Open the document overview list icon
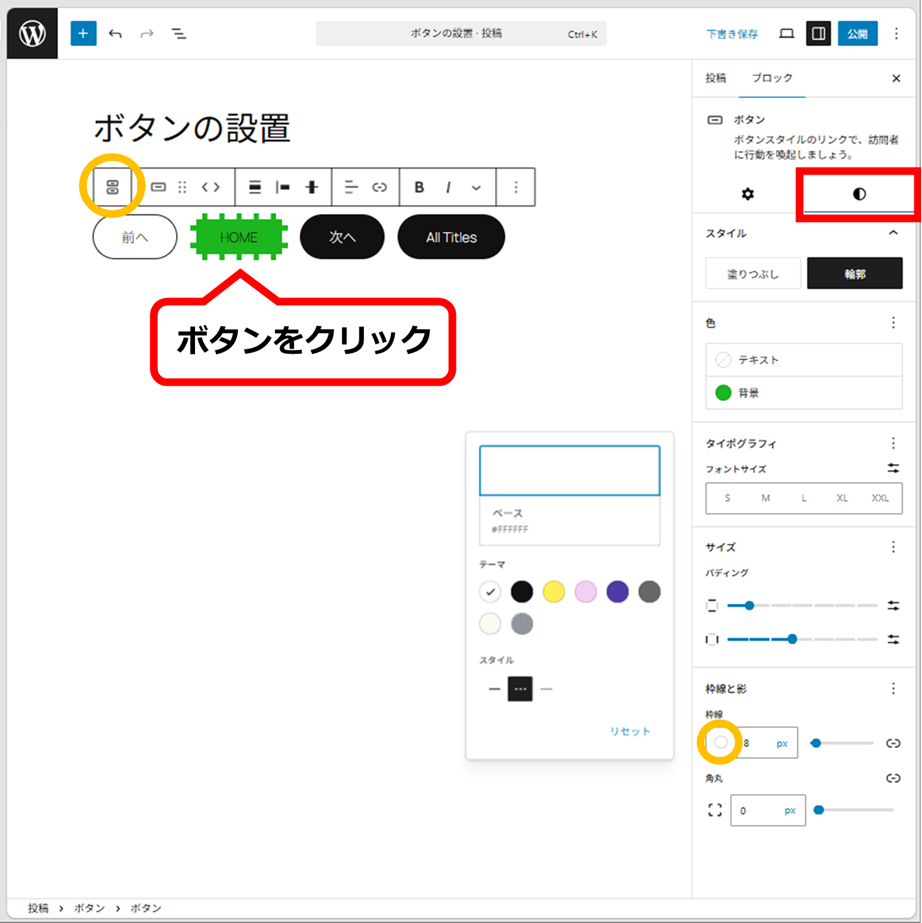Image resolution: width=922 pixels, height=923 pixels. tap(179, 34)
